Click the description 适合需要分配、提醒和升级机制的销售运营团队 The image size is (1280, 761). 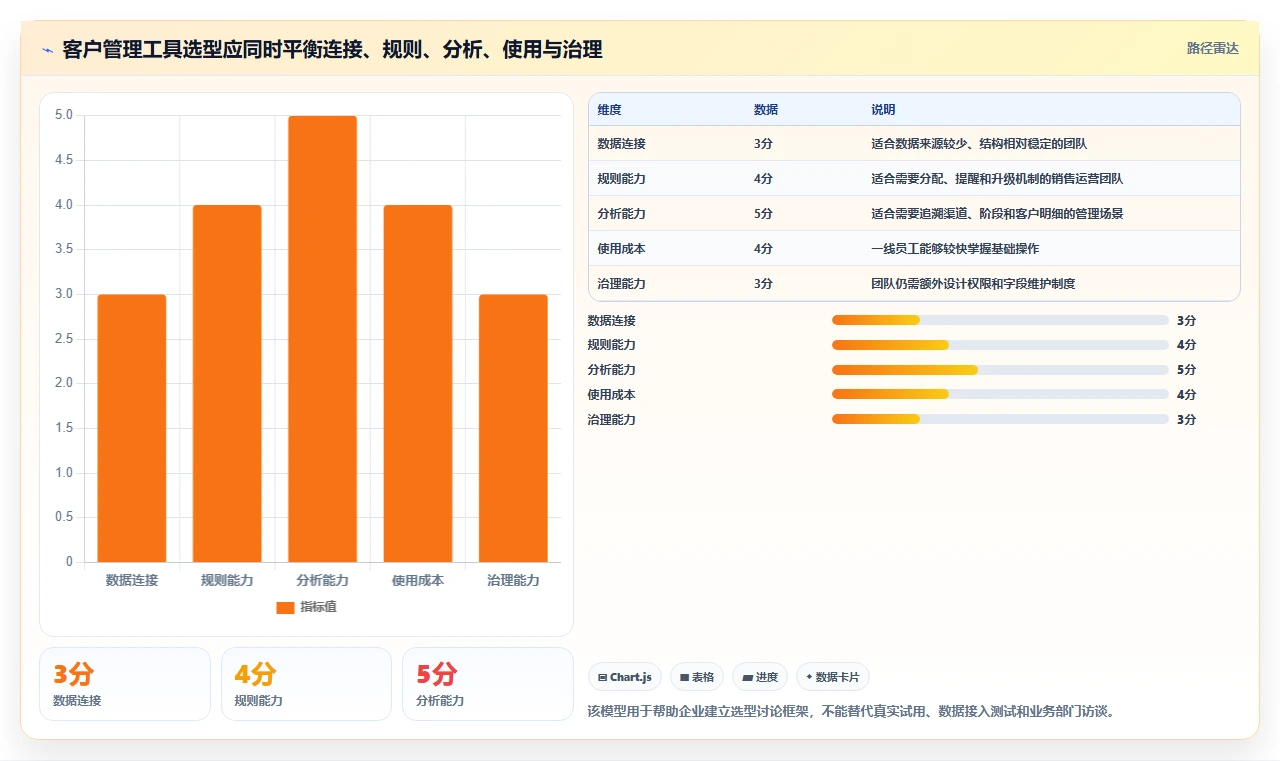pyautogui.click(x=997, y=179)
